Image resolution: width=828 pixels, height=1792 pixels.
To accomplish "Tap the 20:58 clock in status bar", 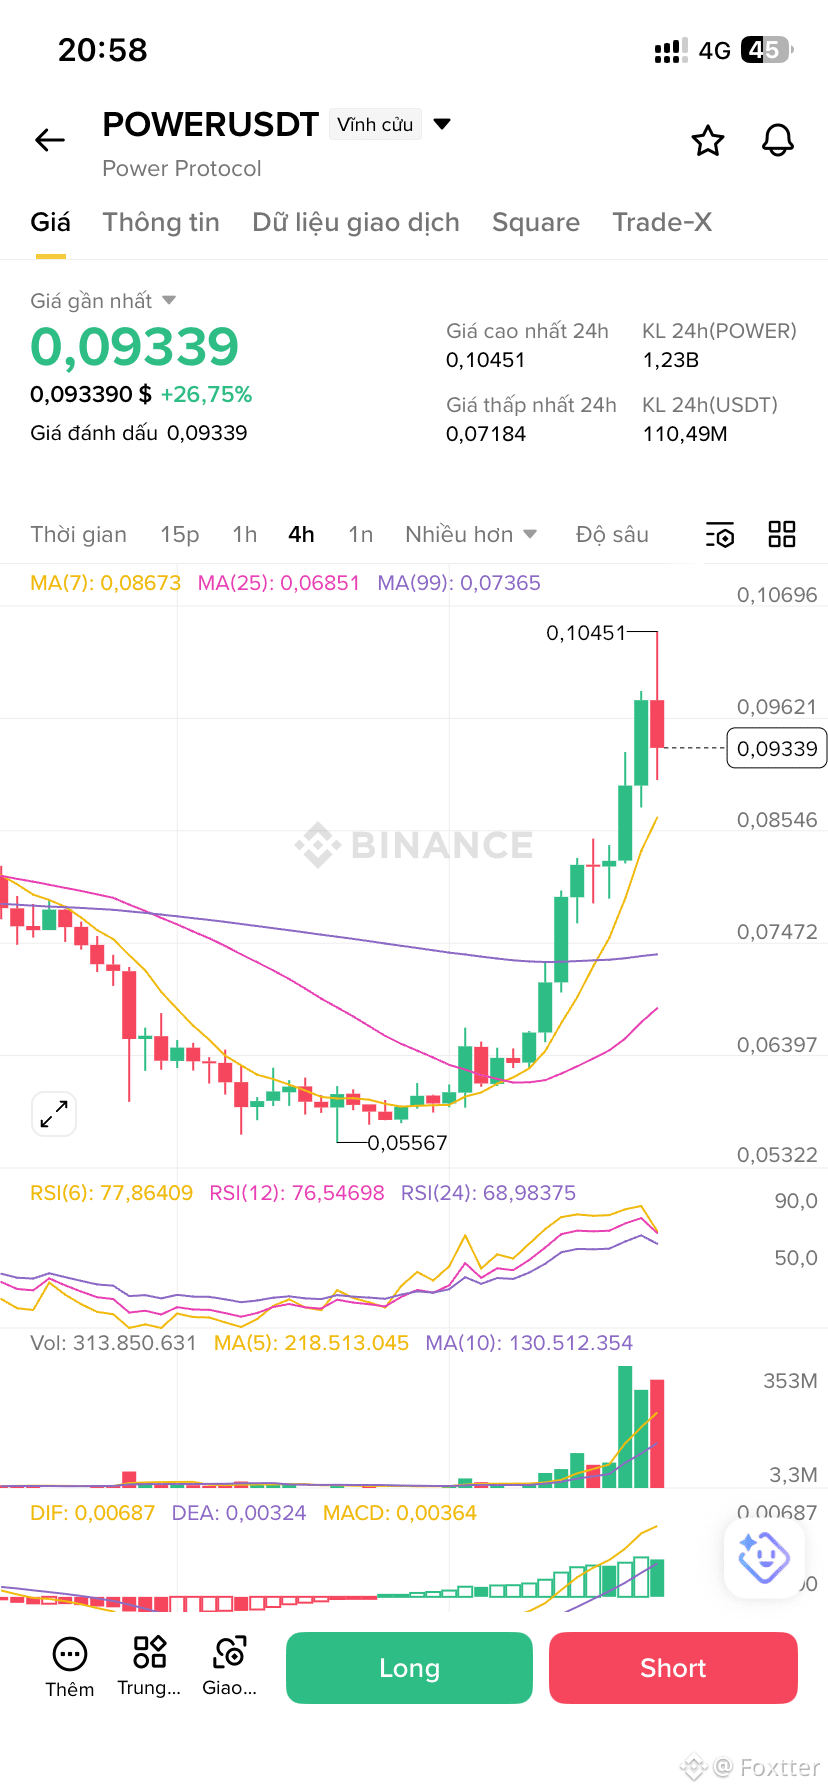I will click(103, 50).
